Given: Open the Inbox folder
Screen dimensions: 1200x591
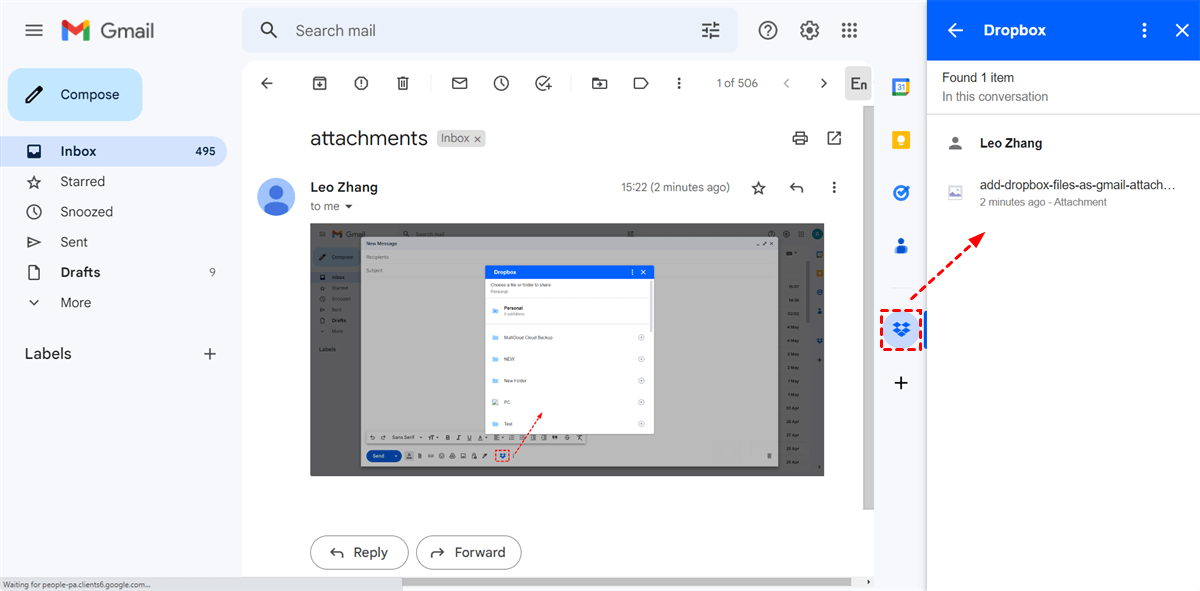Looking at the screenshot, I should (115, 151).
